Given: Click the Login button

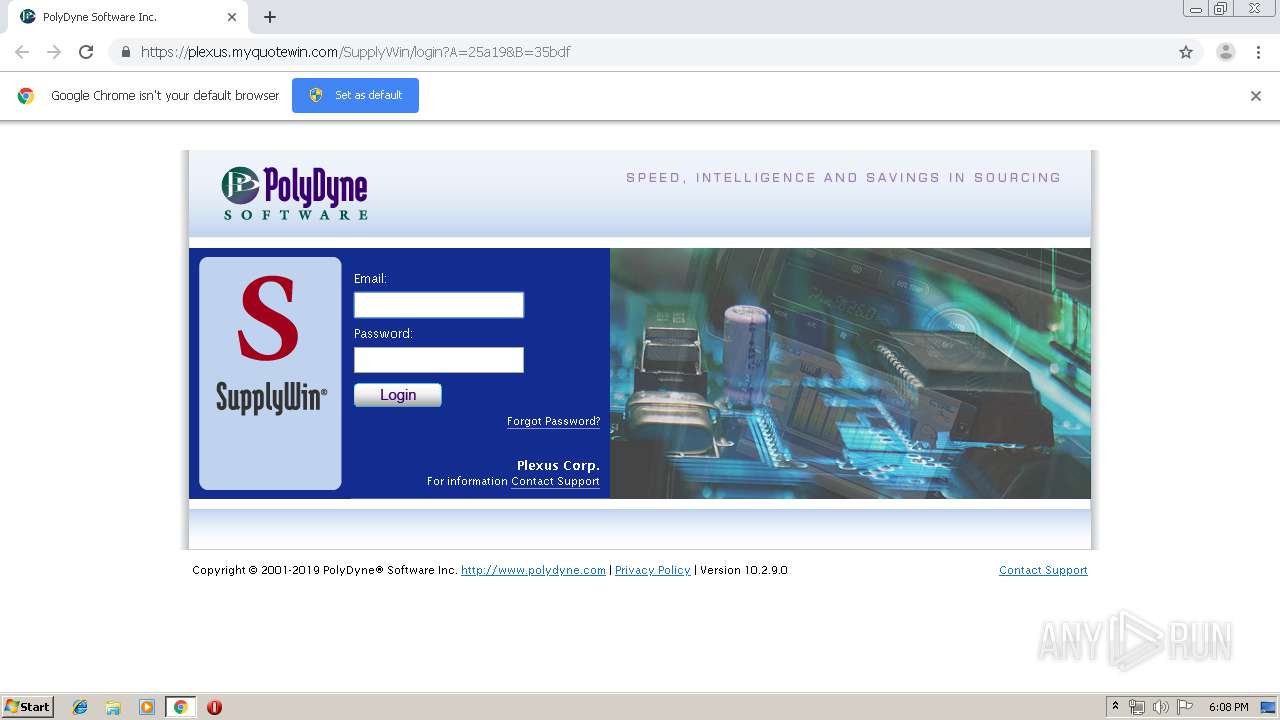Looking at the screenshot, I should point(397,395).
